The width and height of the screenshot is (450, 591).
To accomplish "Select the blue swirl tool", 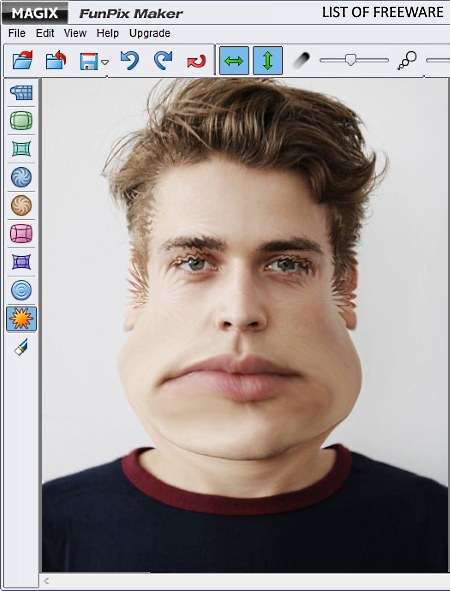I will point(21,177).
